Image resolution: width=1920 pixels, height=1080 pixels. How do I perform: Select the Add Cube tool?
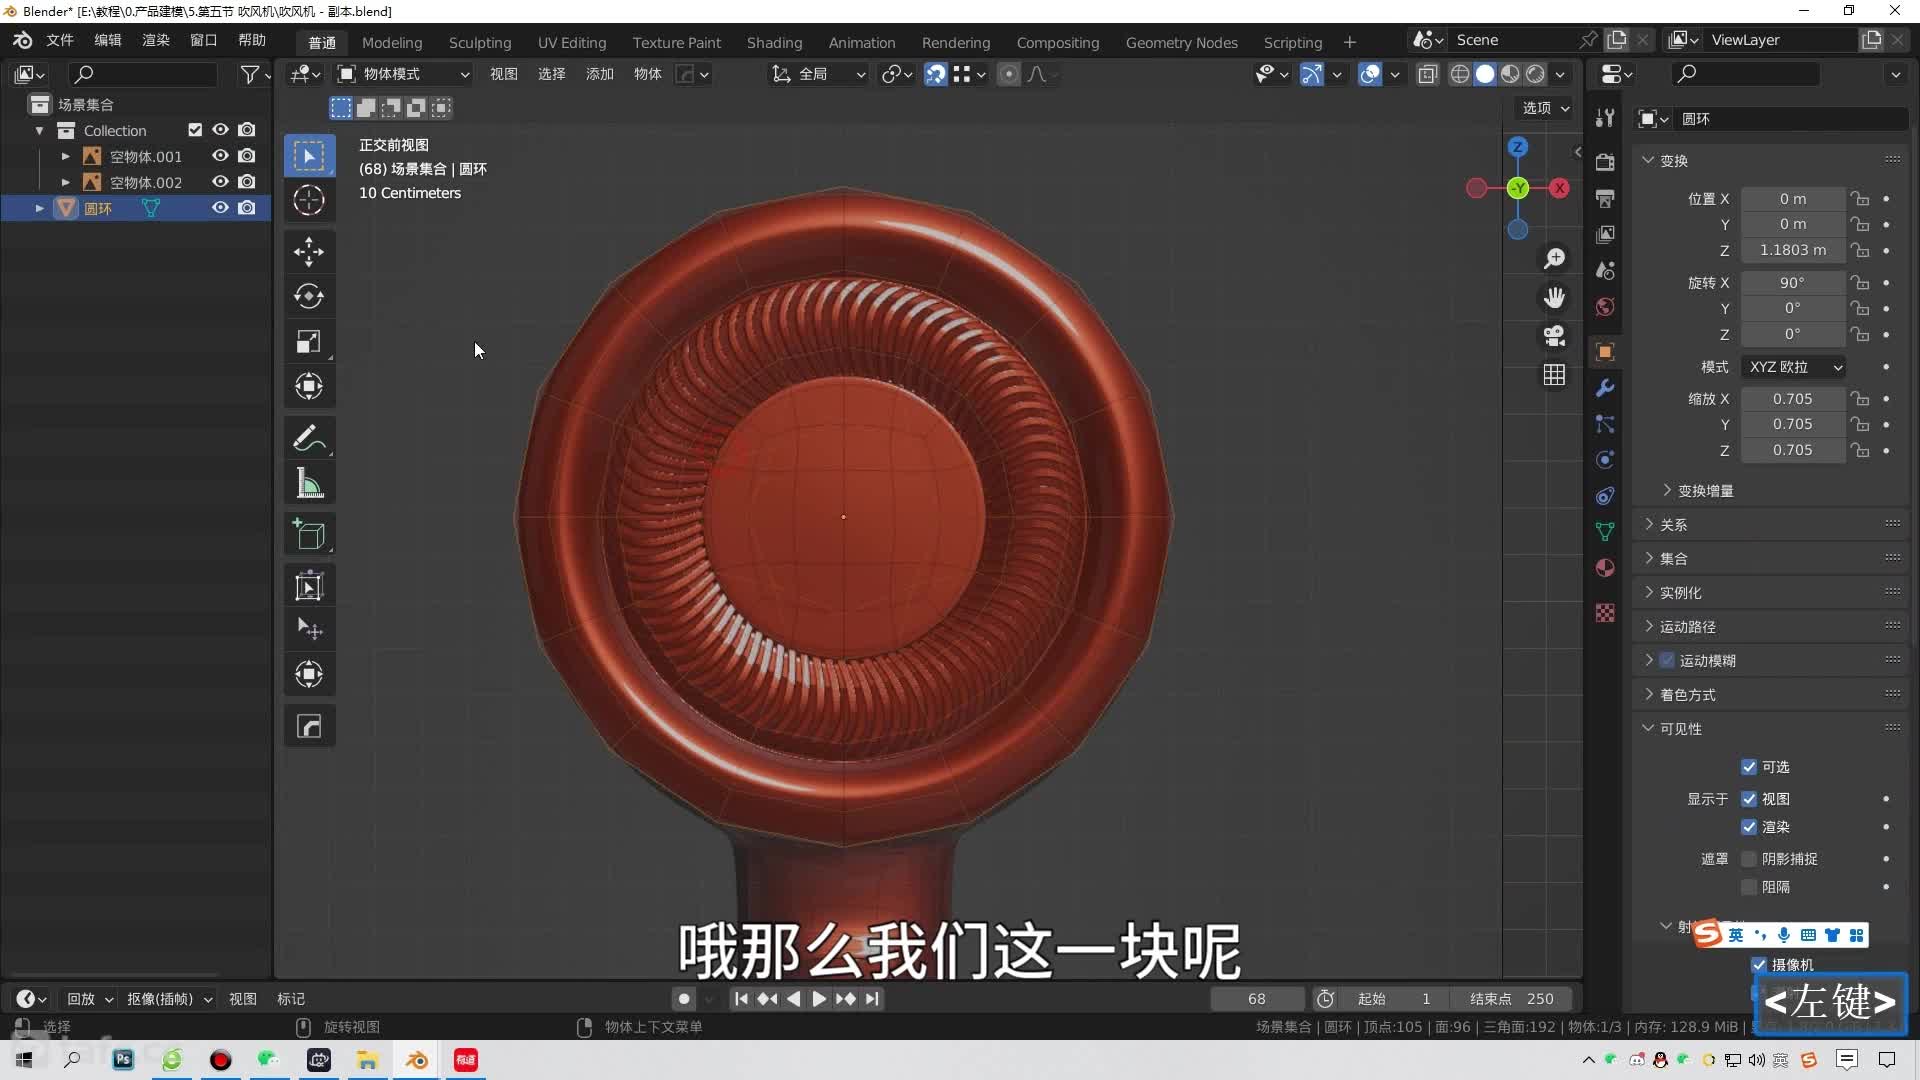pos(309,535)
